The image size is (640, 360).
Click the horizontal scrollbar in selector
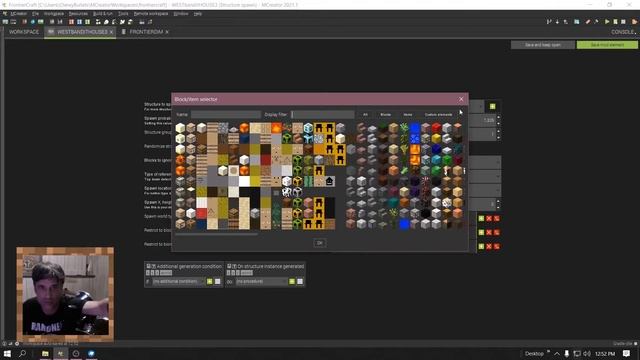point(216,234)
